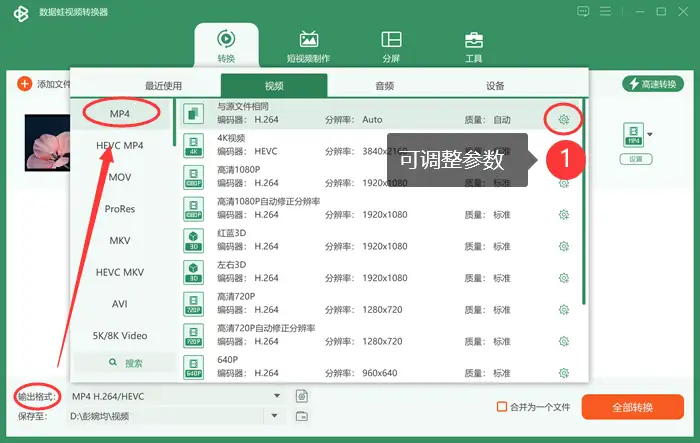Choose MP4 in the format list

[120, 114]
